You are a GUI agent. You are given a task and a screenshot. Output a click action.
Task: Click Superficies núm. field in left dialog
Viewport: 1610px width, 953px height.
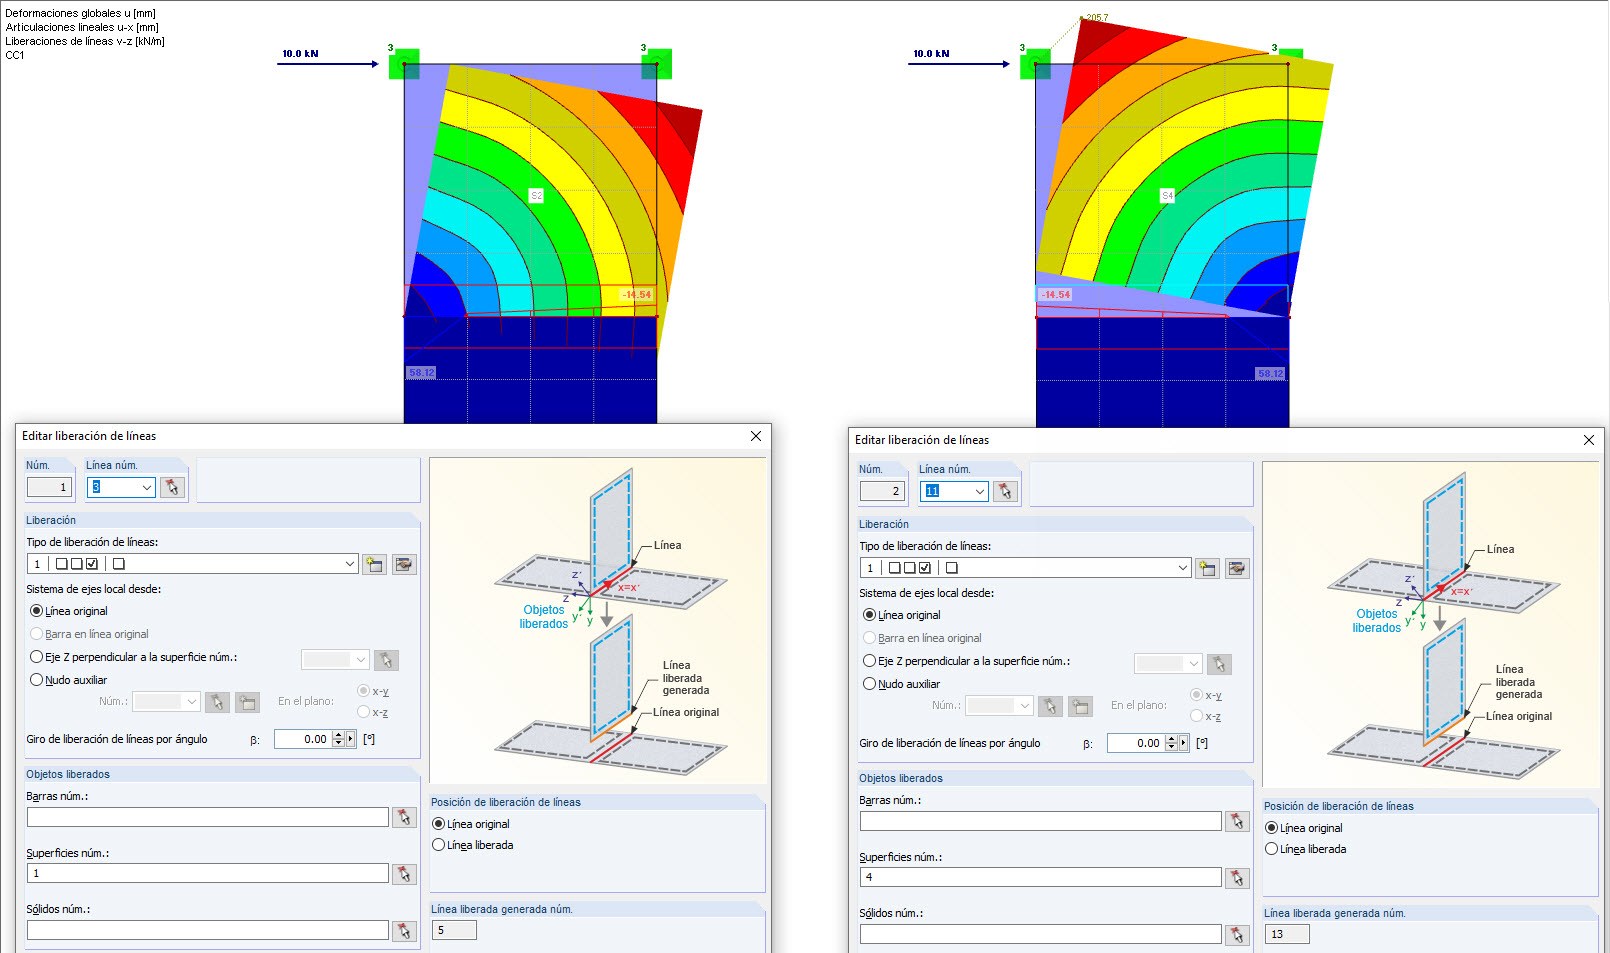tap(208, 874)
